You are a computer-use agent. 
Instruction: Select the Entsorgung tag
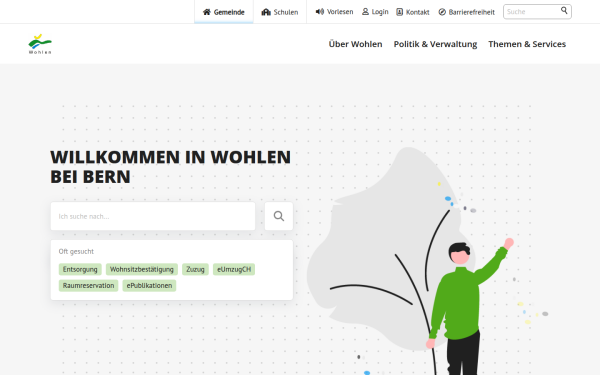pos(80,269)
